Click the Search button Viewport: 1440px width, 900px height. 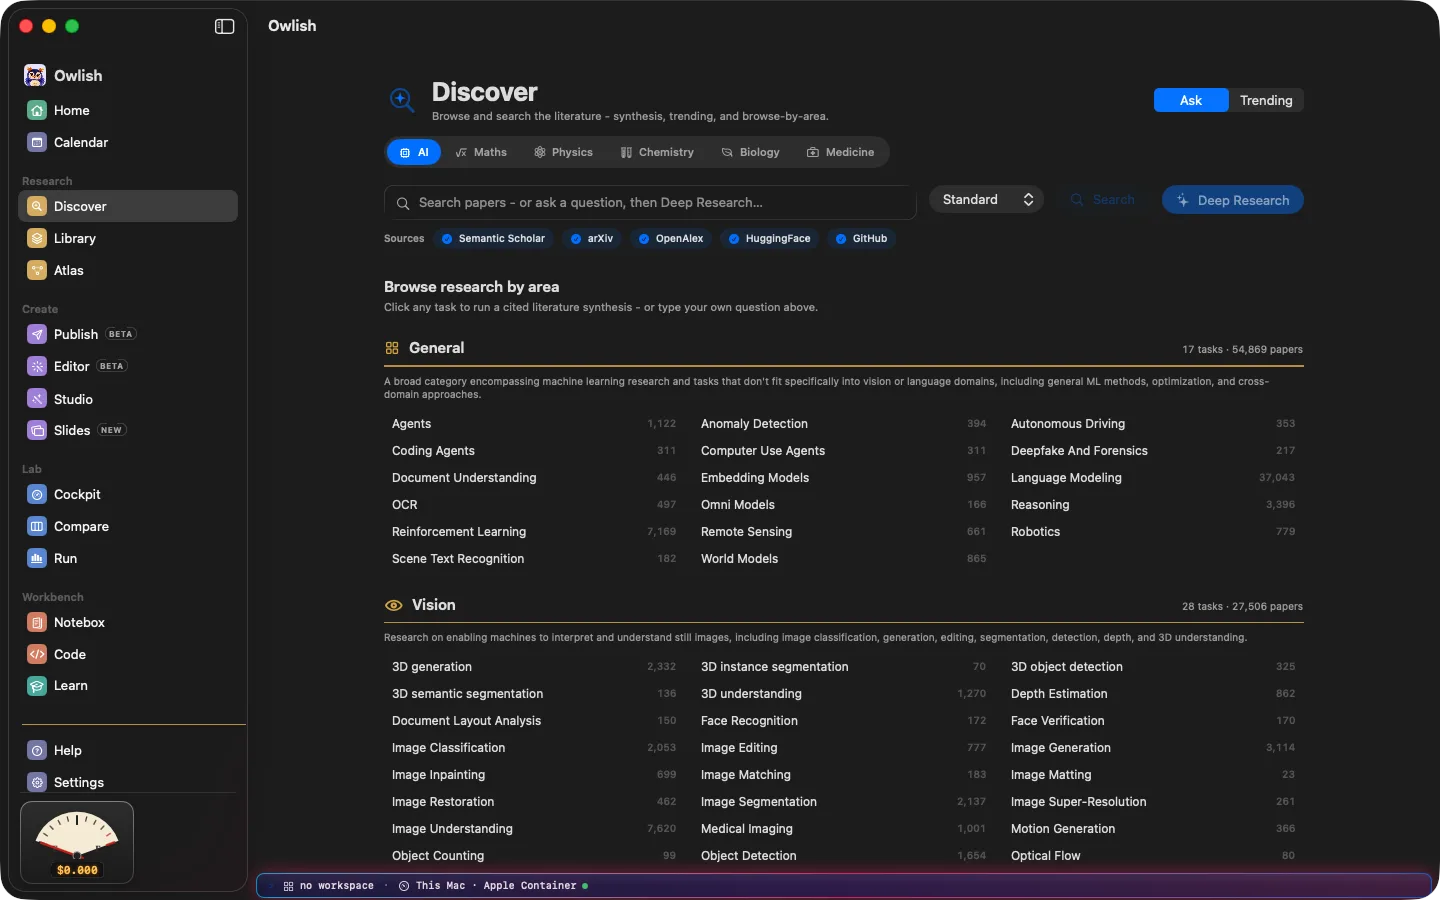click(1102, 200)
